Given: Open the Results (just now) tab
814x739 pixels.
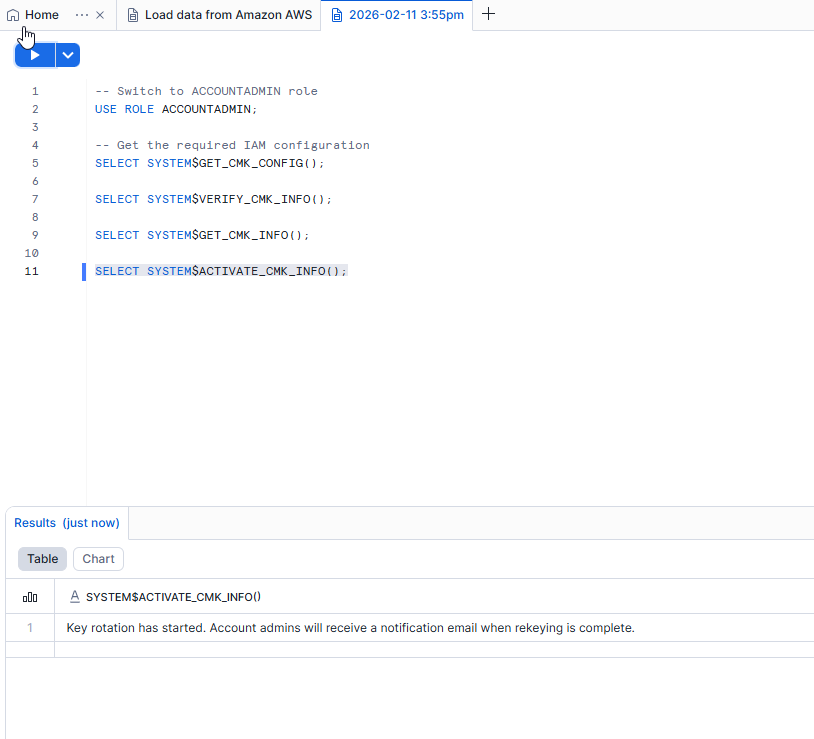Looking at the screenshot, I should 67,523.
